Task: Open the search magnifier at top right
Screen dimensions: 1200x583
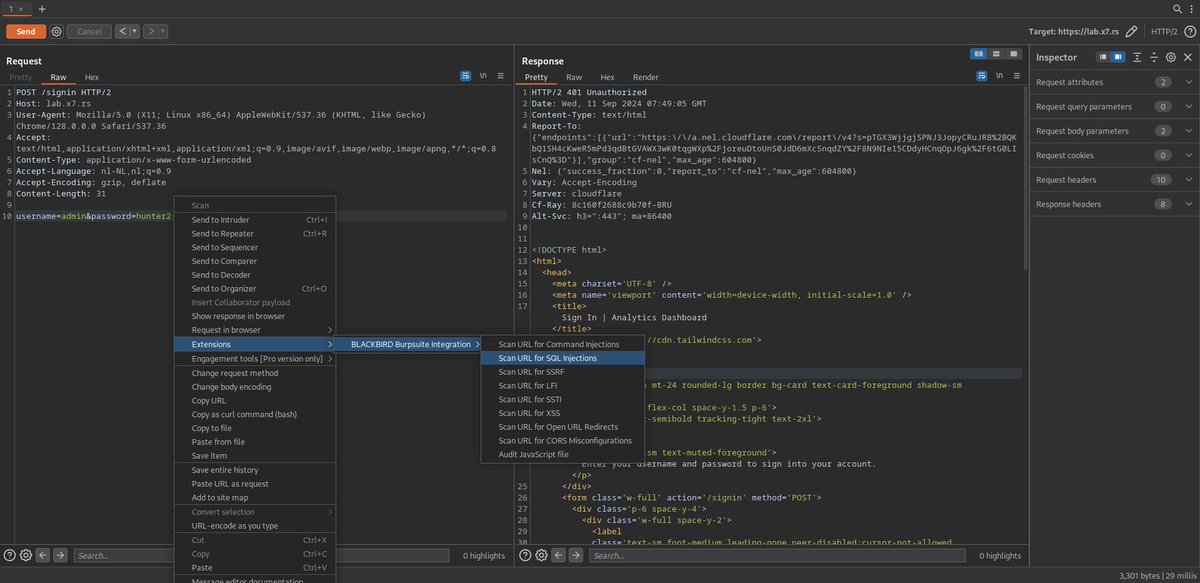Action: [1177, 8]
